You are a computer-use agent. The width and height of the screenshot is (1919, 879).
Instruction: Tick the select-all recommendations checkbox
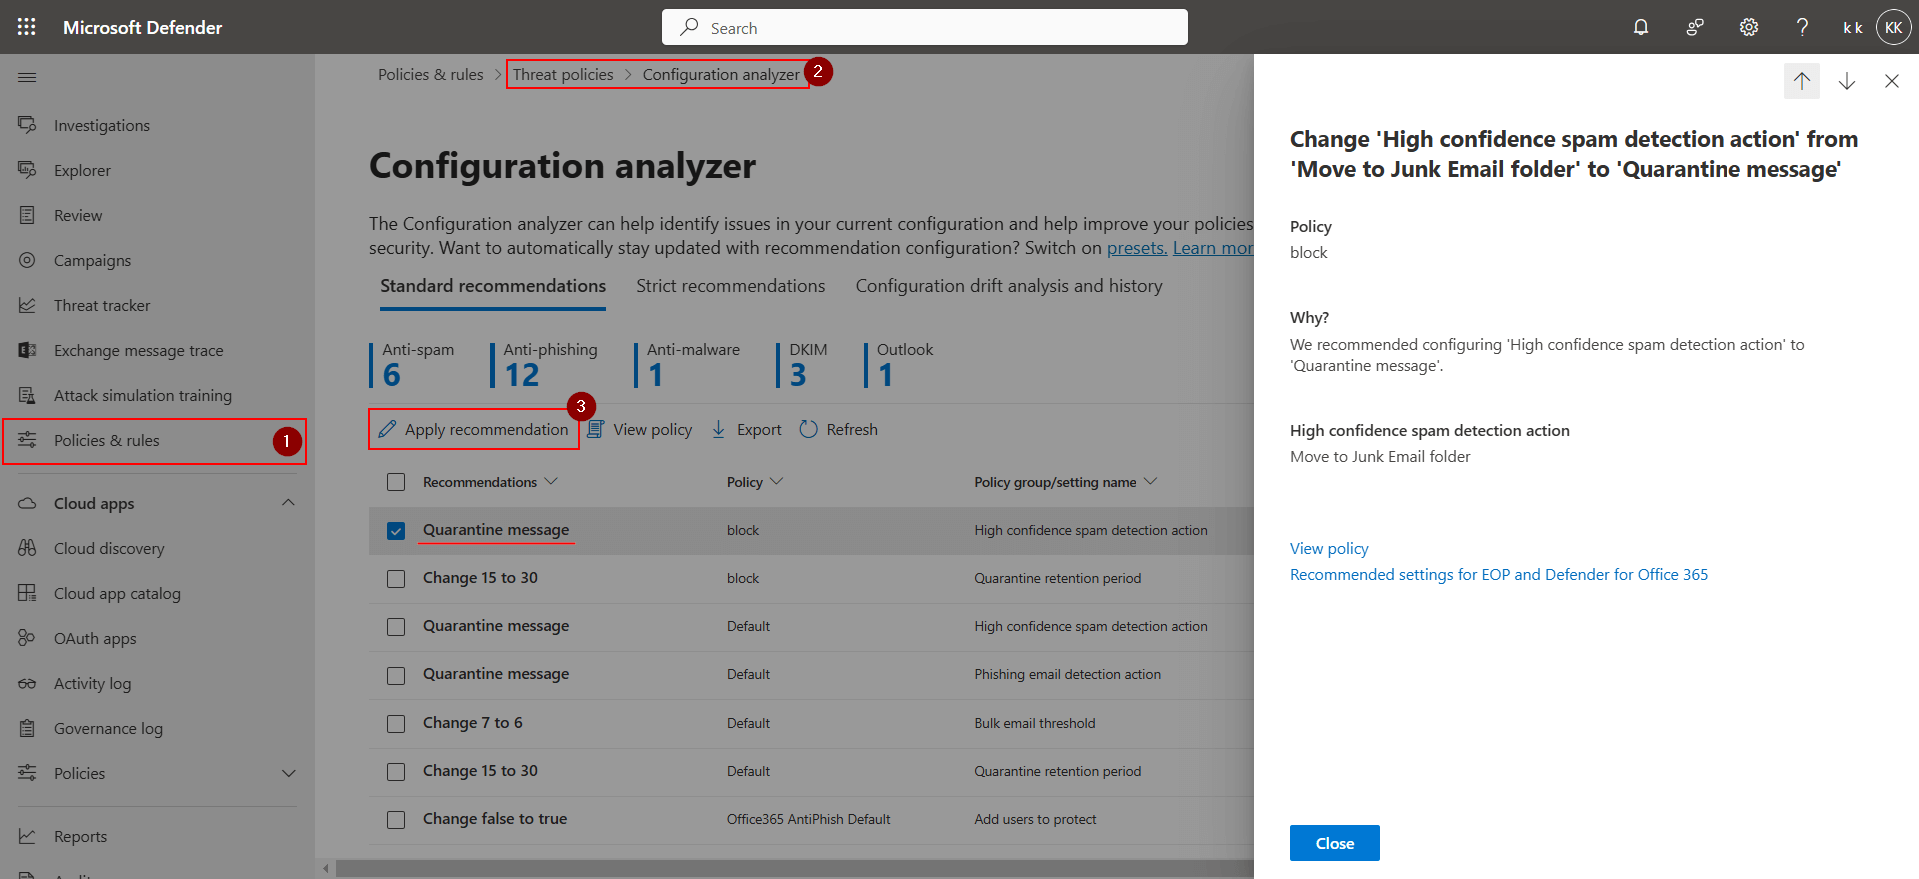pos(396,483)
